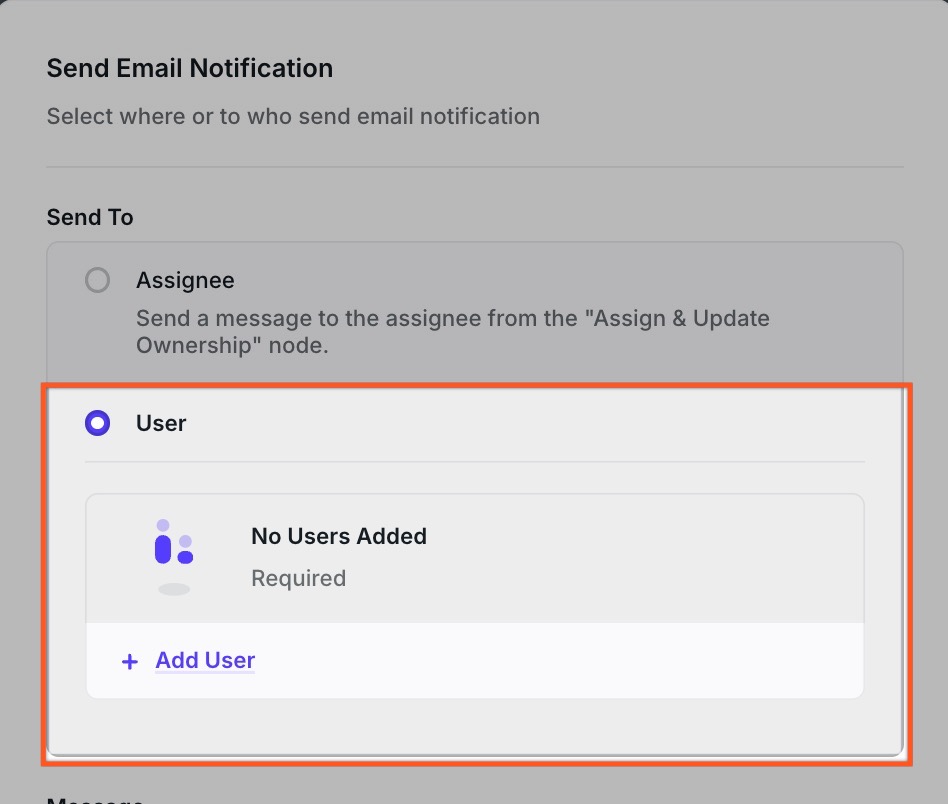Choose the User option label

point(161,423)
